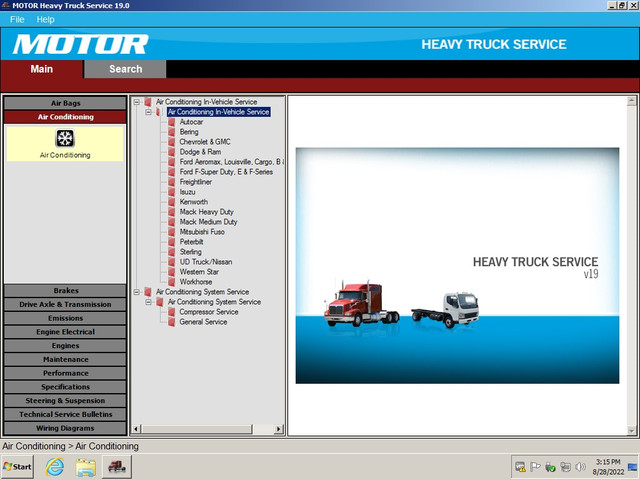The width and height of the screenshot is (640, 480).
Task: Click the red book icon beside Autocar
Action: 171,122
